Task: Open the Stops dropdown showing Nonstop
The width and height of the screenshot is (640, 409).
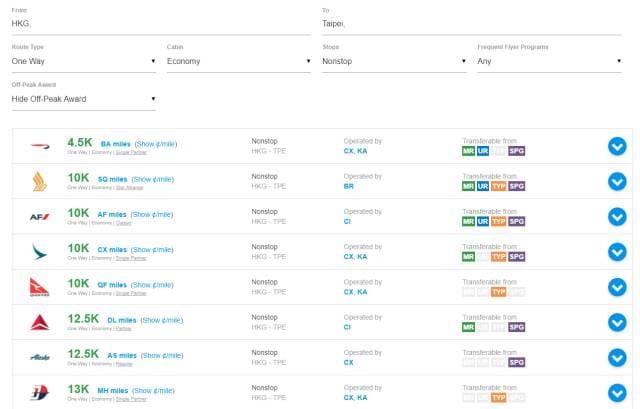Action: 395,61
